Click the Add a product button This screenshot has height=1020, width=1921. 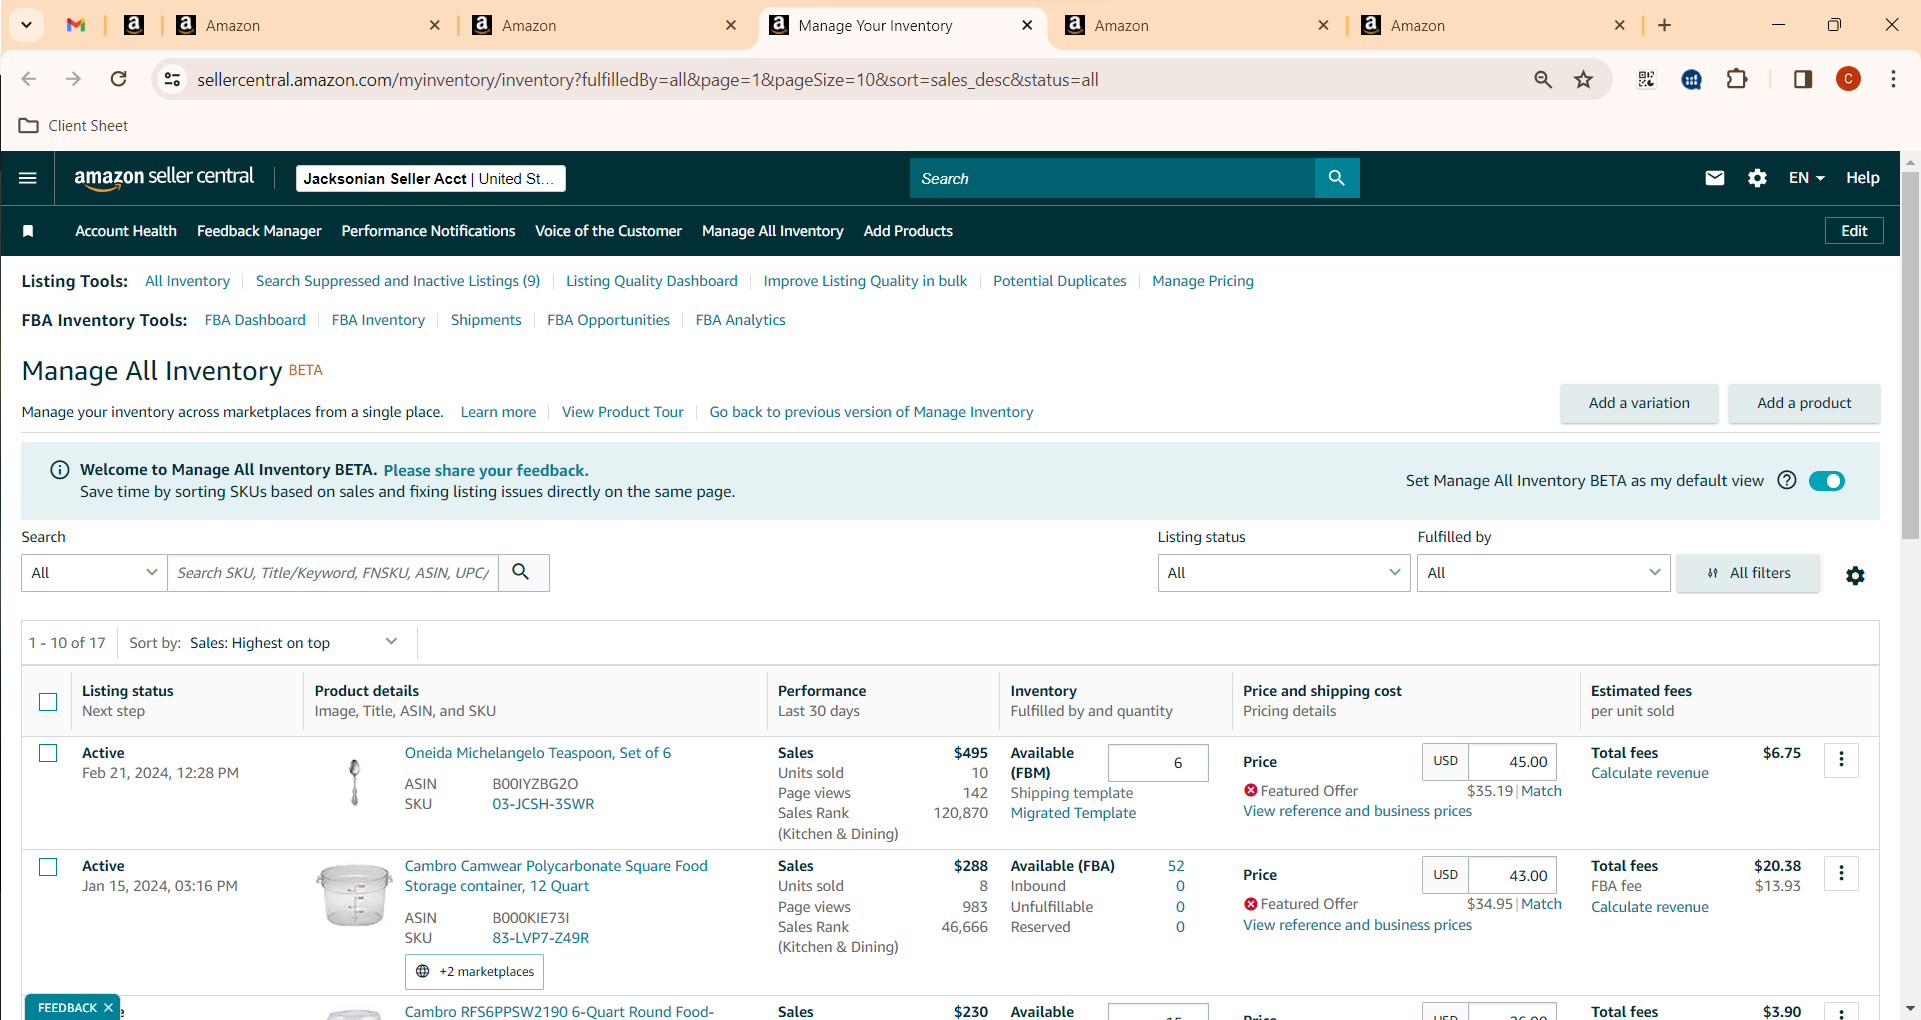tap(1804, 403)
